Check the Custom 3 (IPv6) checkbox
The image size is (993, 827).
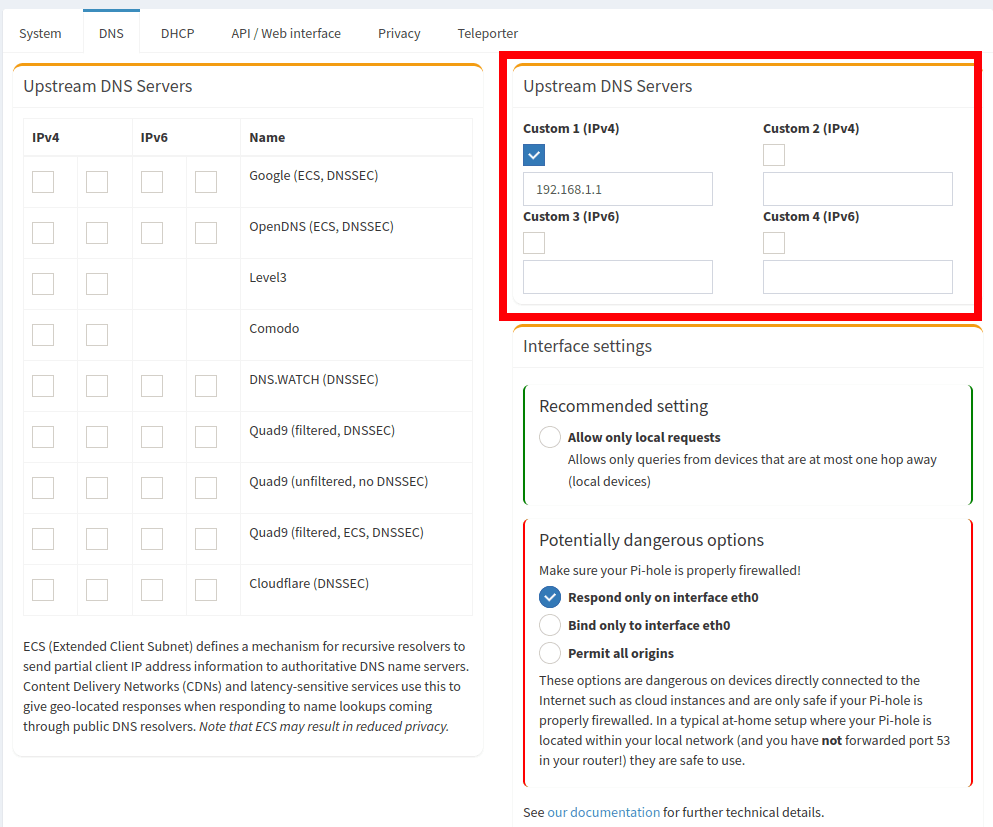pos(533,242)
